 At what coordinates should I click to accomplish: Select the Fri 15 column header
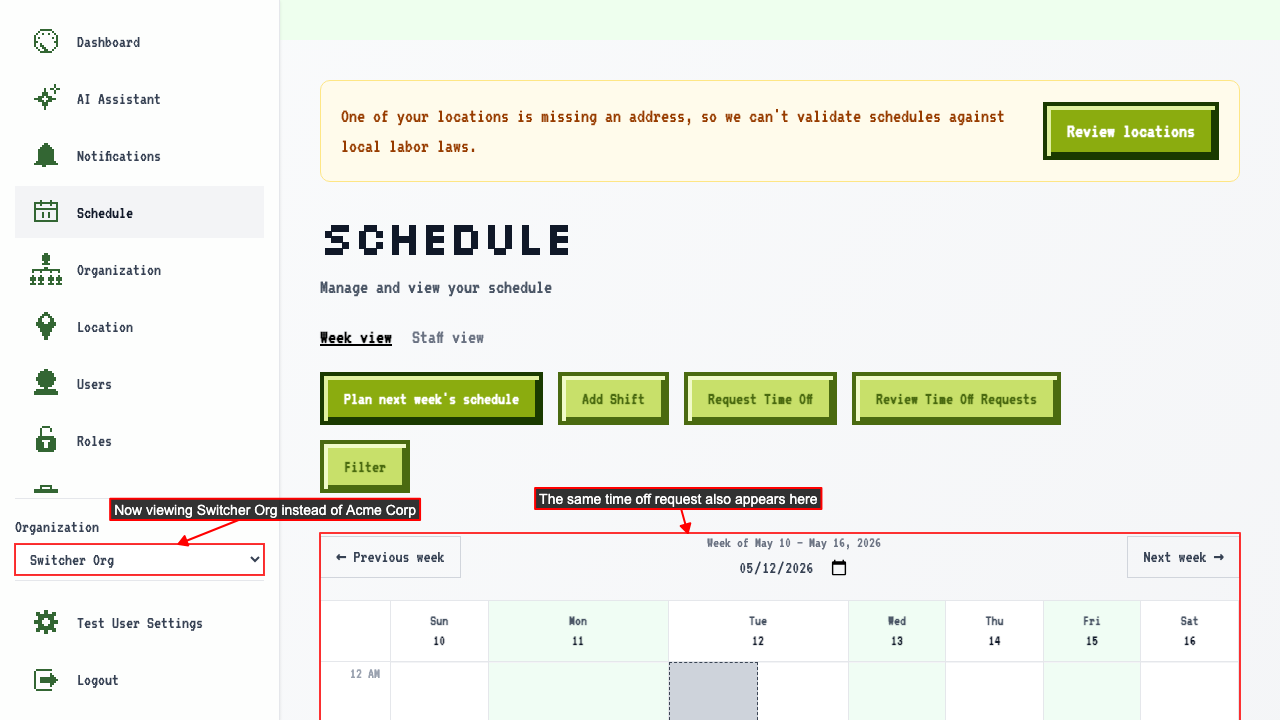coord(1092,631)
